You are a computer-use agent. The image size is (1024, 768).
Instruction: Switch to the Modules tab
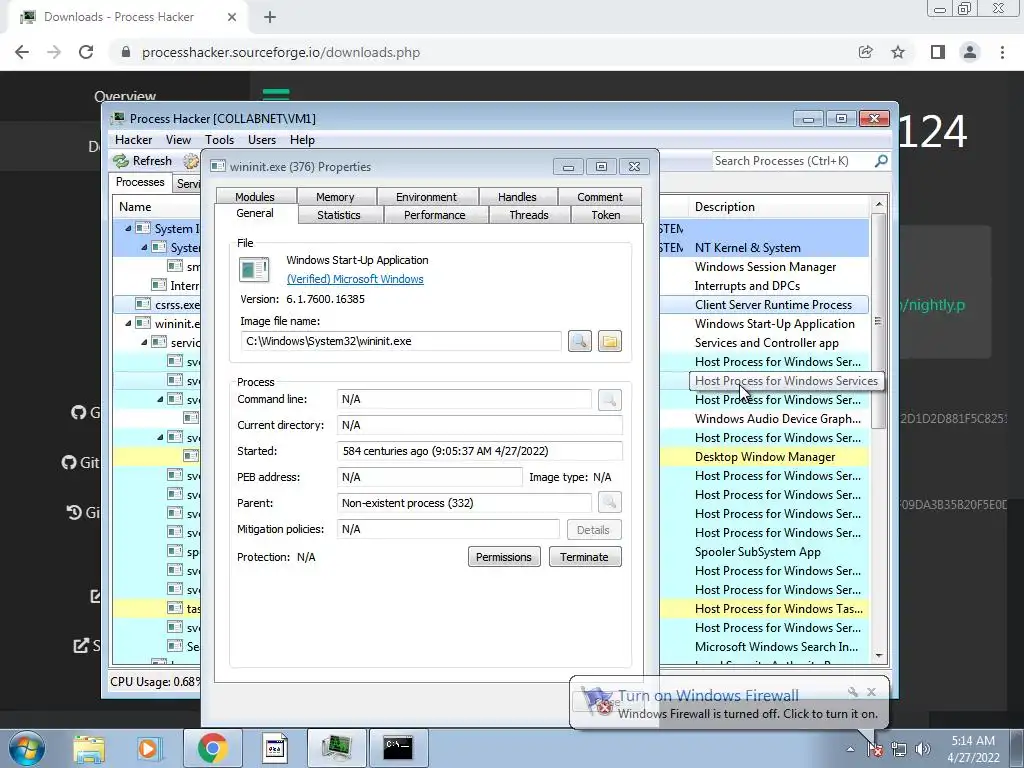(255, 197)
